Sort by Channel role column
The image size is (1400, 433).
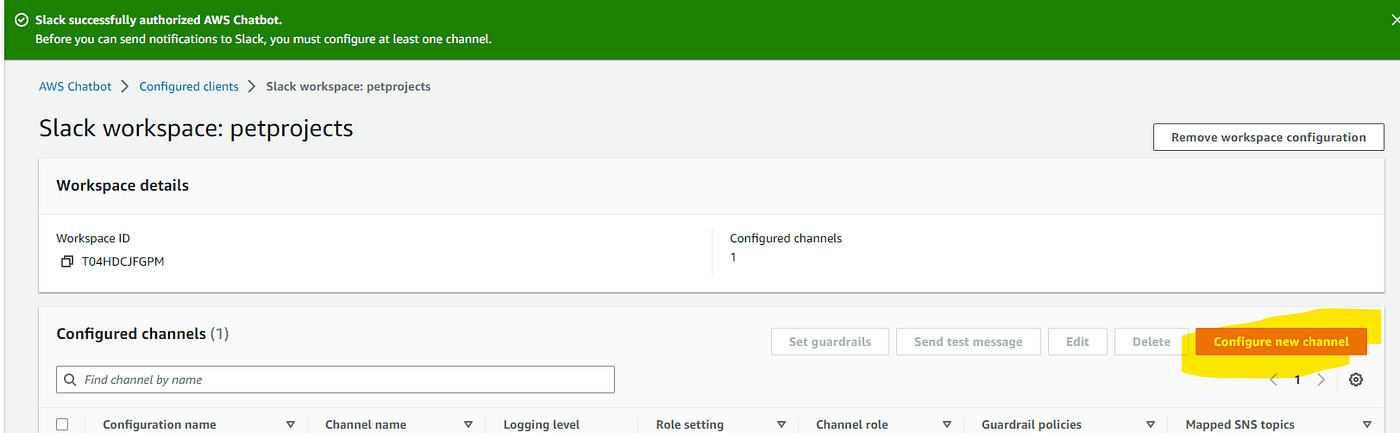pos(945,425)
